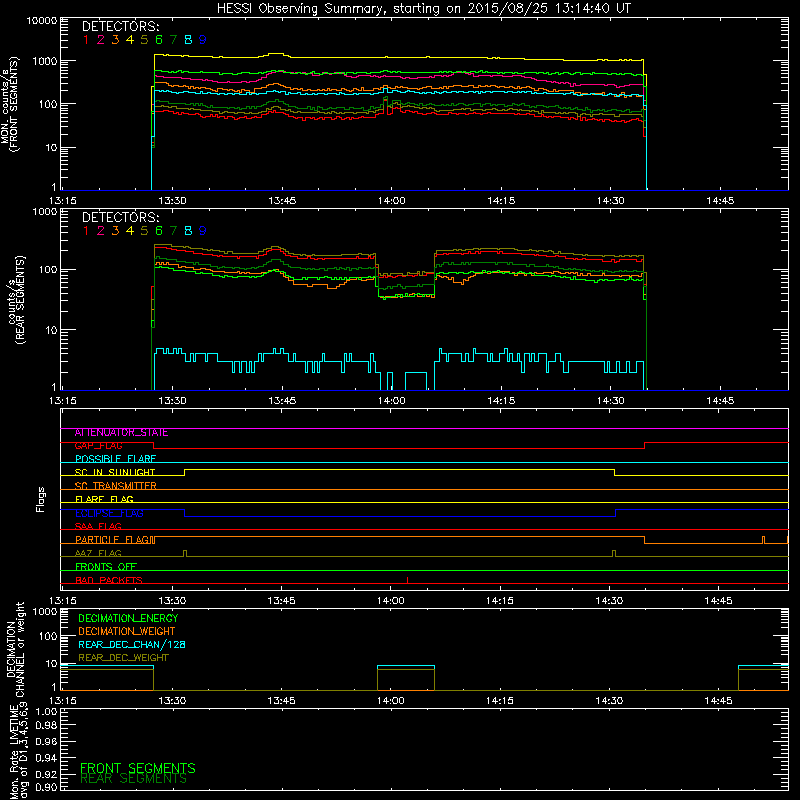Viewport: 800px width, 800px height.
Task: Select yellow detector 4 in front segments legend
Action: (130, 40)
